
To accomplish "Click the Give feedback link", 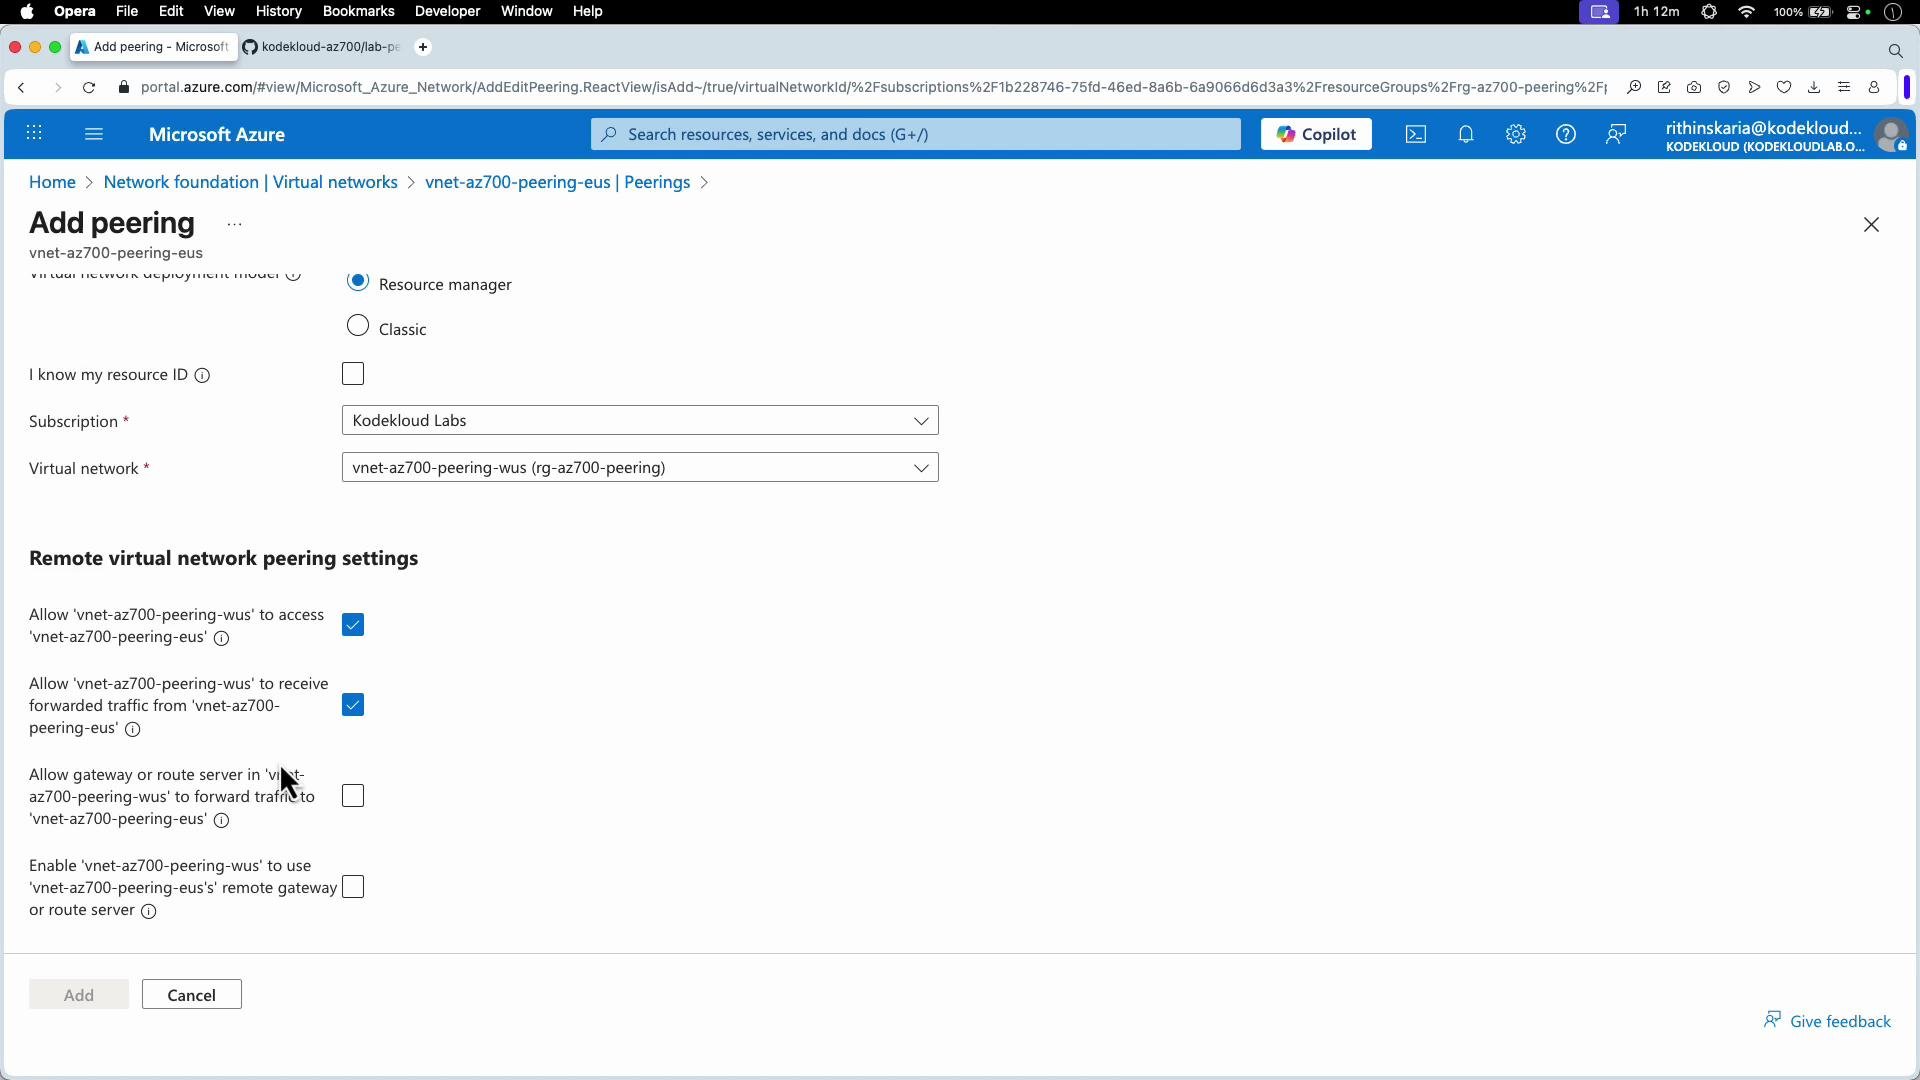I will (1828, 1021).
